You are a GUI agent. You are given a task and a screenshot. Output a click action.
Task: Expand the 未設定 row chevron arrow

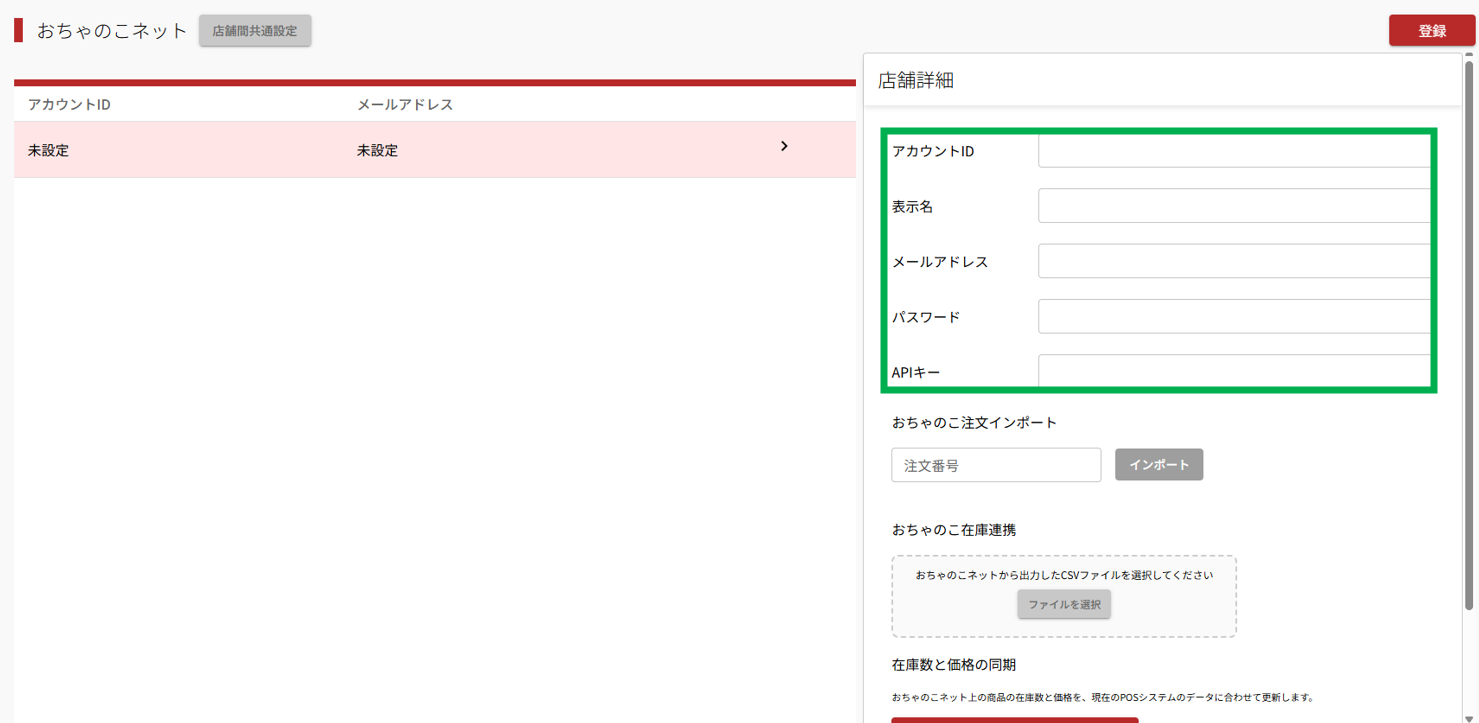tap(784, 147)
